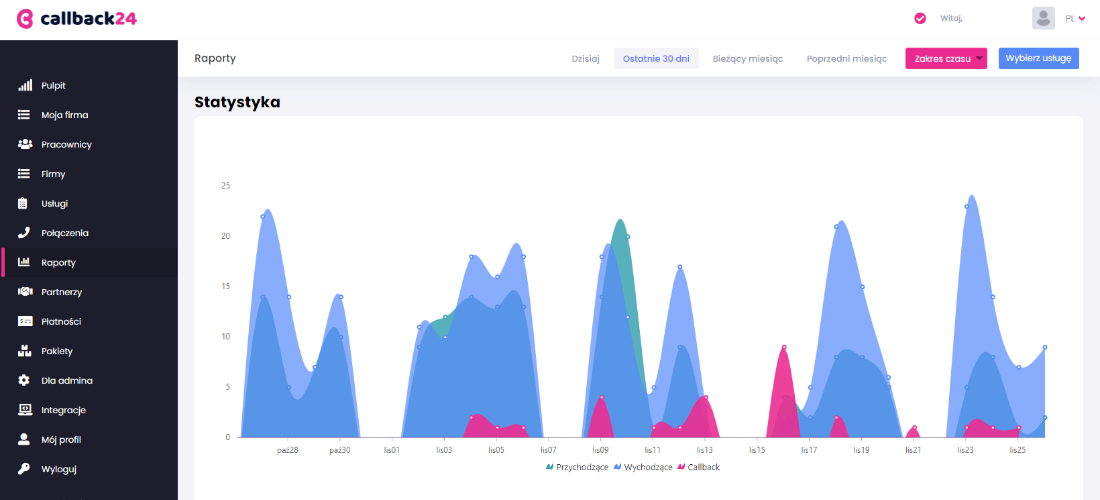Open Pracownicy via the people icon
The width and height of the screenshot is (1100, 500).
click(25, 145)
